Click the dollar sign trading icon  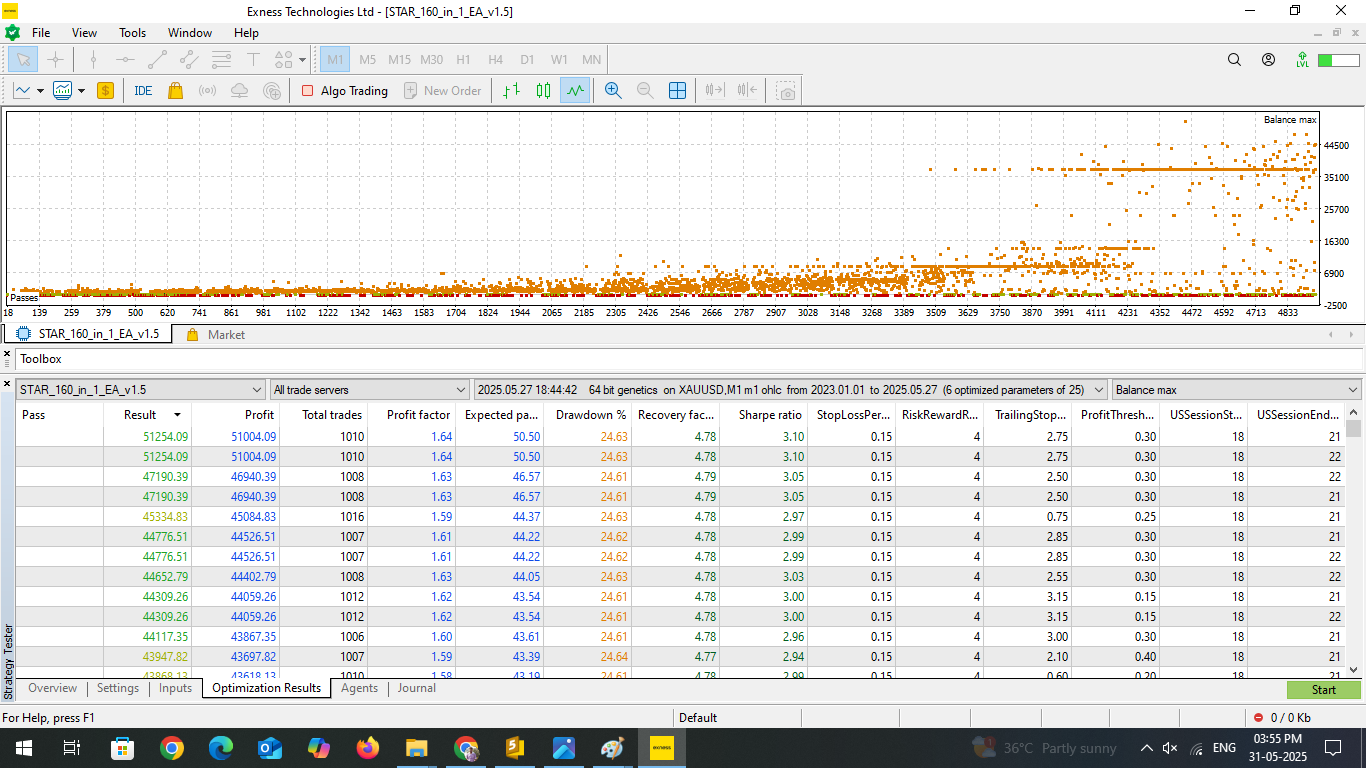click(105, 91)
